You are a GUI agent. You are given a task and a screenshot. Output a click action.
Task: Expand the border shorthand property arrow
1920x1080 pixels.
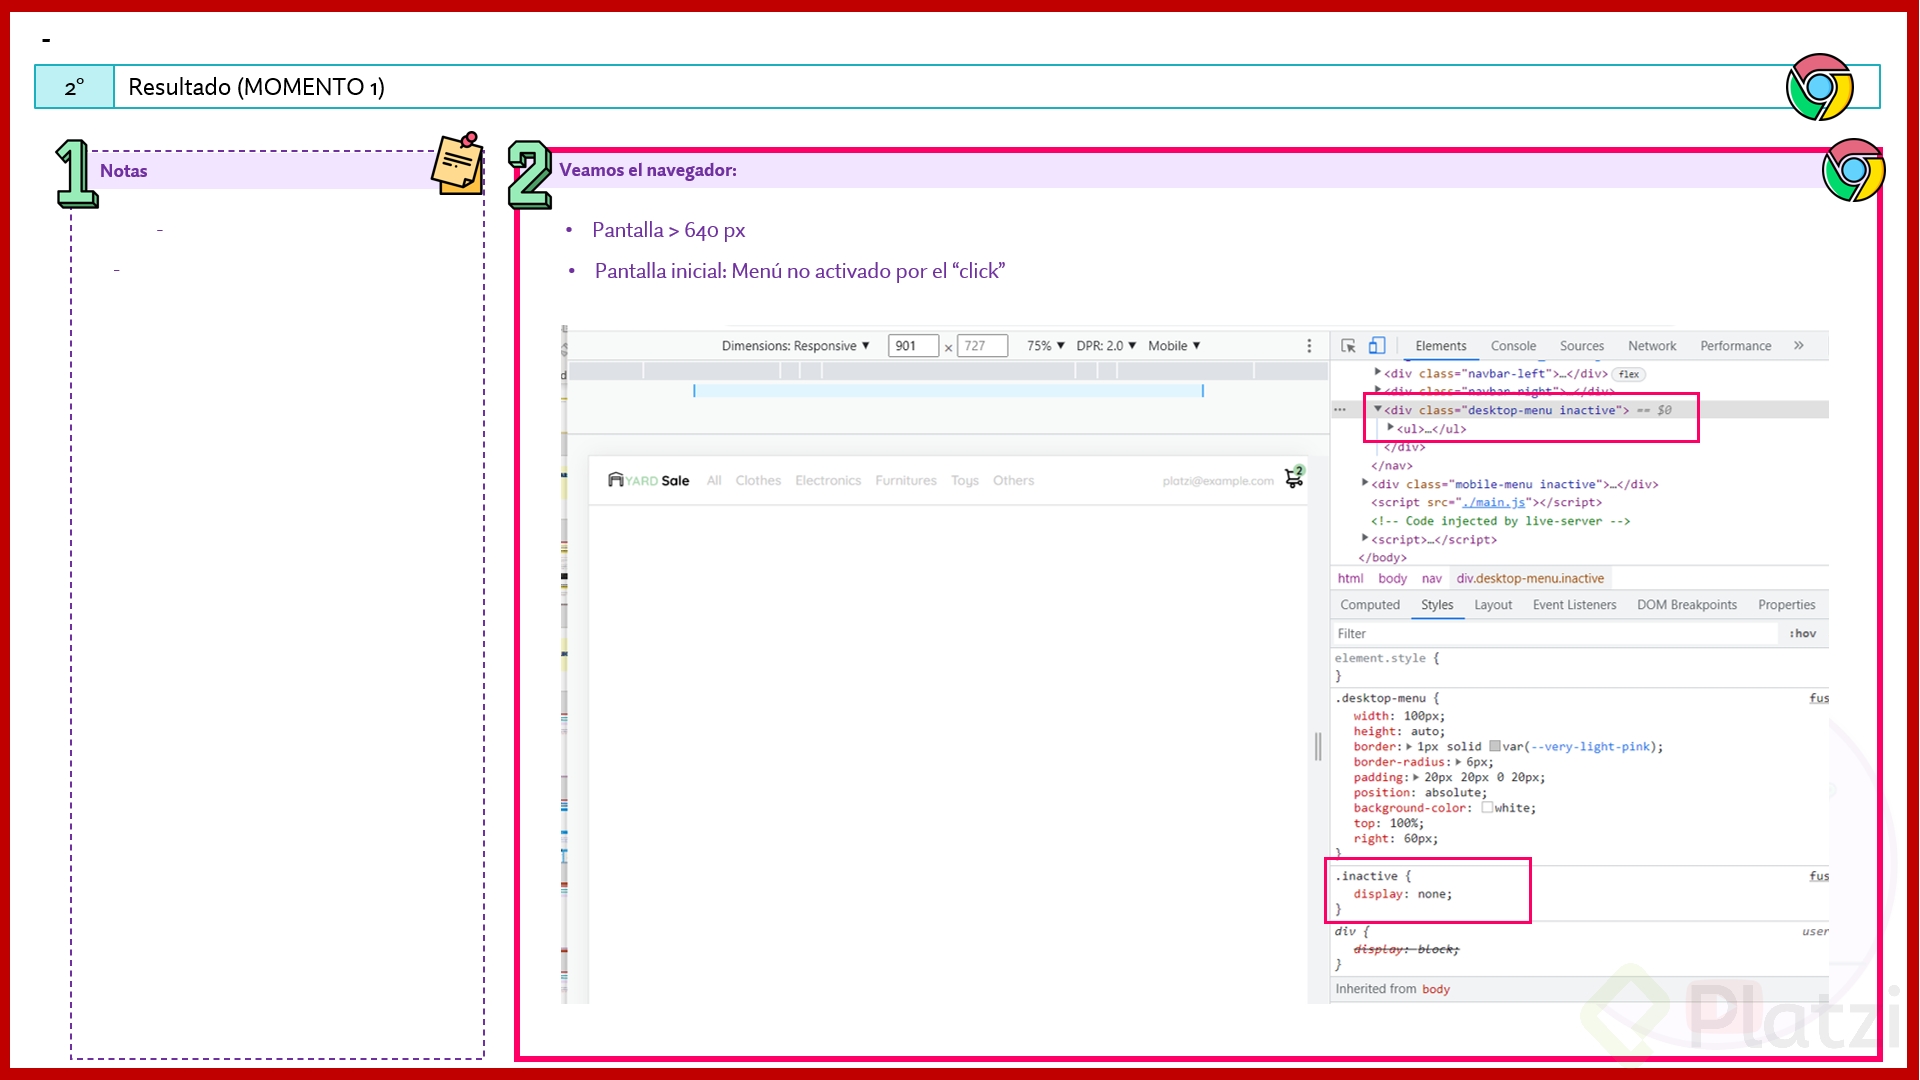click(1409, 747)
